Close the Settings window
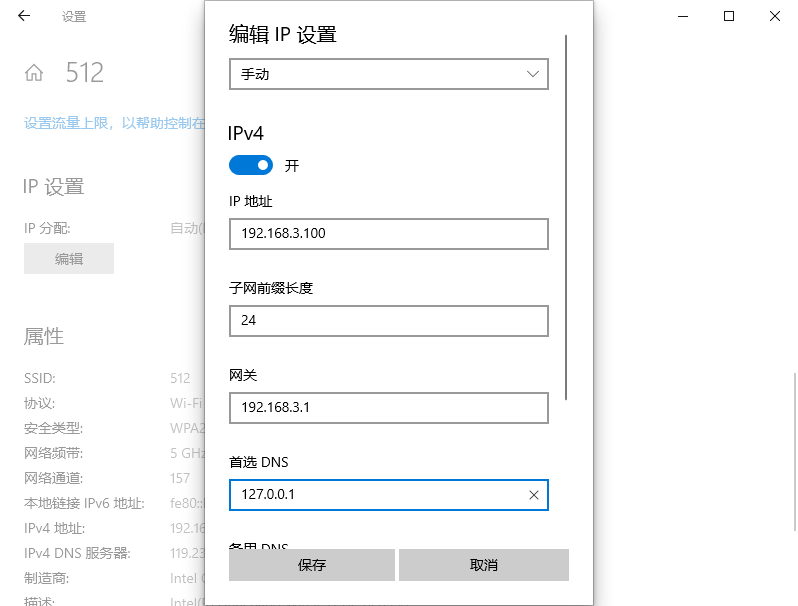Image resolution: width=798 pixels, height=606 pixels. [775, 16]
